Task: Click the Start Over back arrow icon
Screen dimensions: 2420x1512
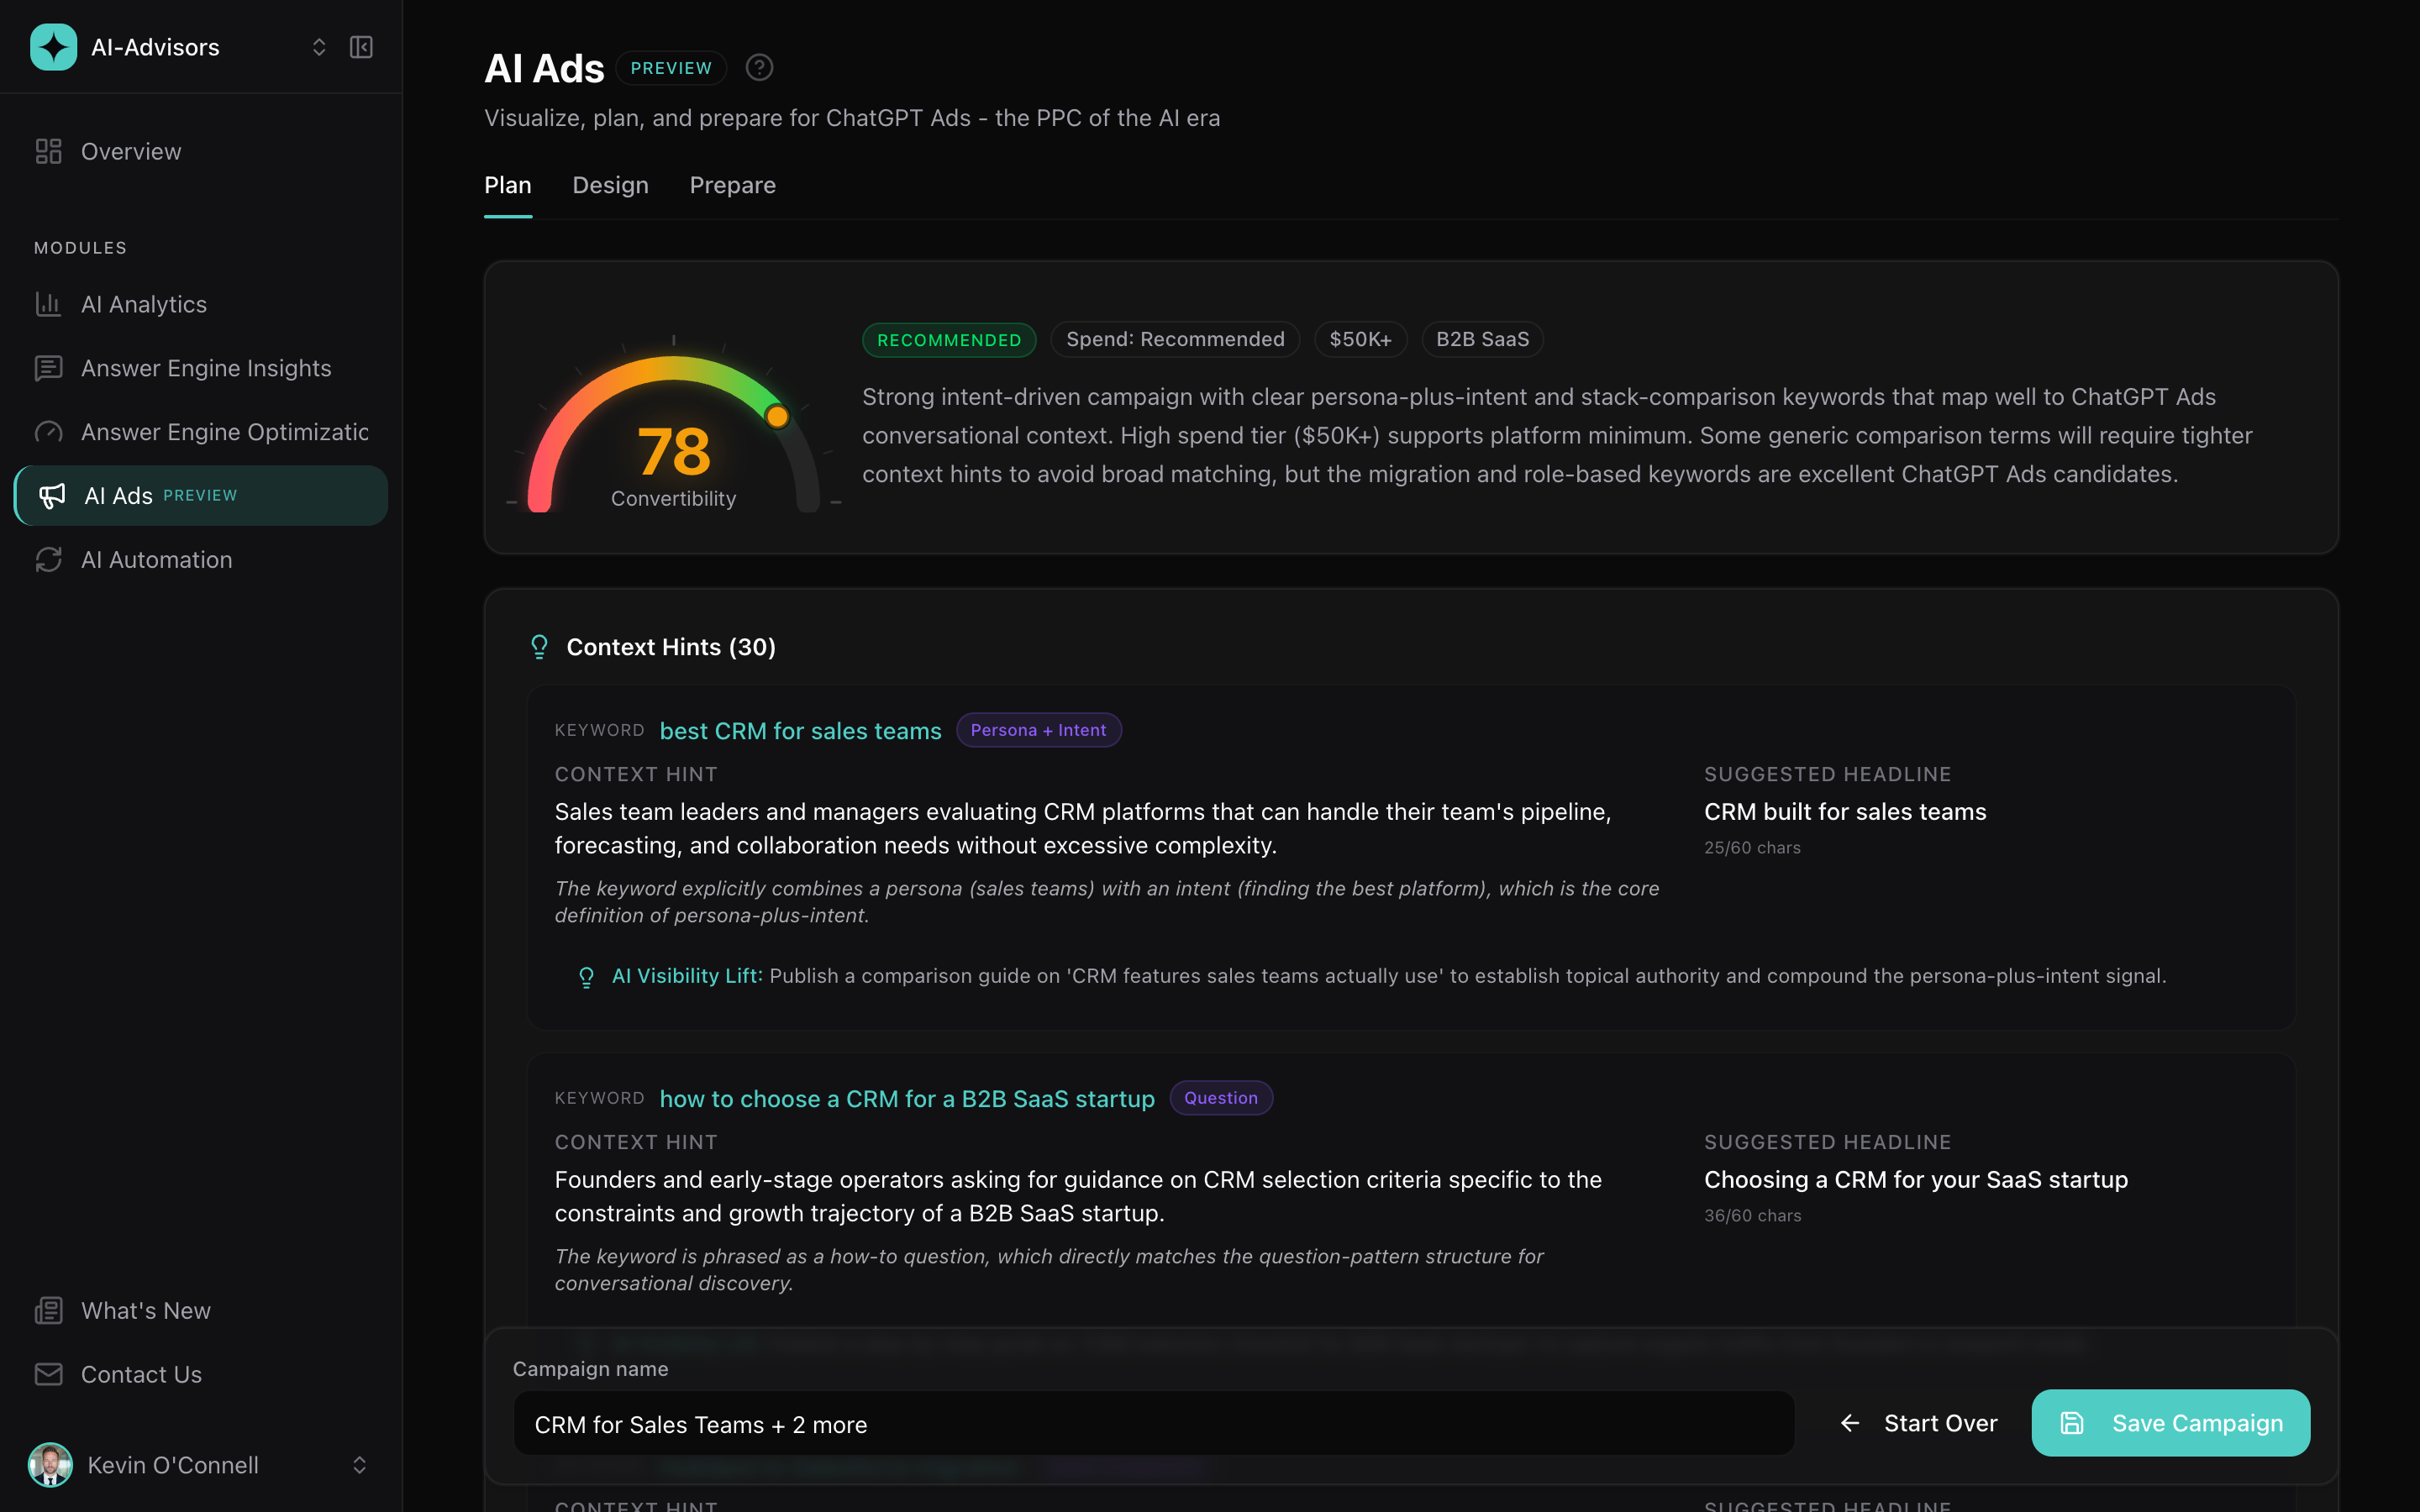Action: 1850,1423
